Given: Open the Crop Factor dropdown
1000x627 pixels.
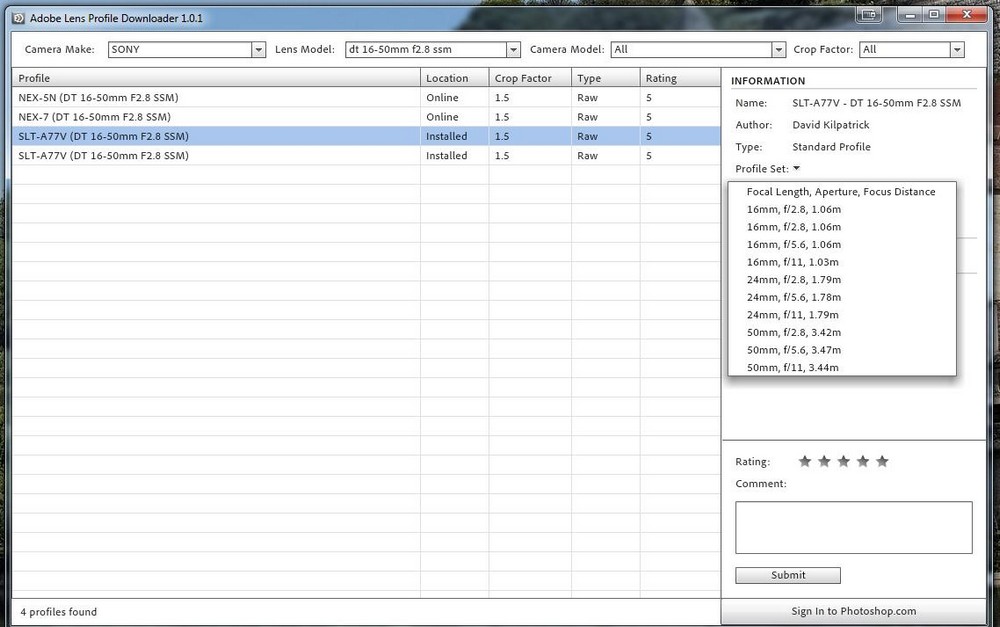Looking at the screenshot, I should 911,50.
